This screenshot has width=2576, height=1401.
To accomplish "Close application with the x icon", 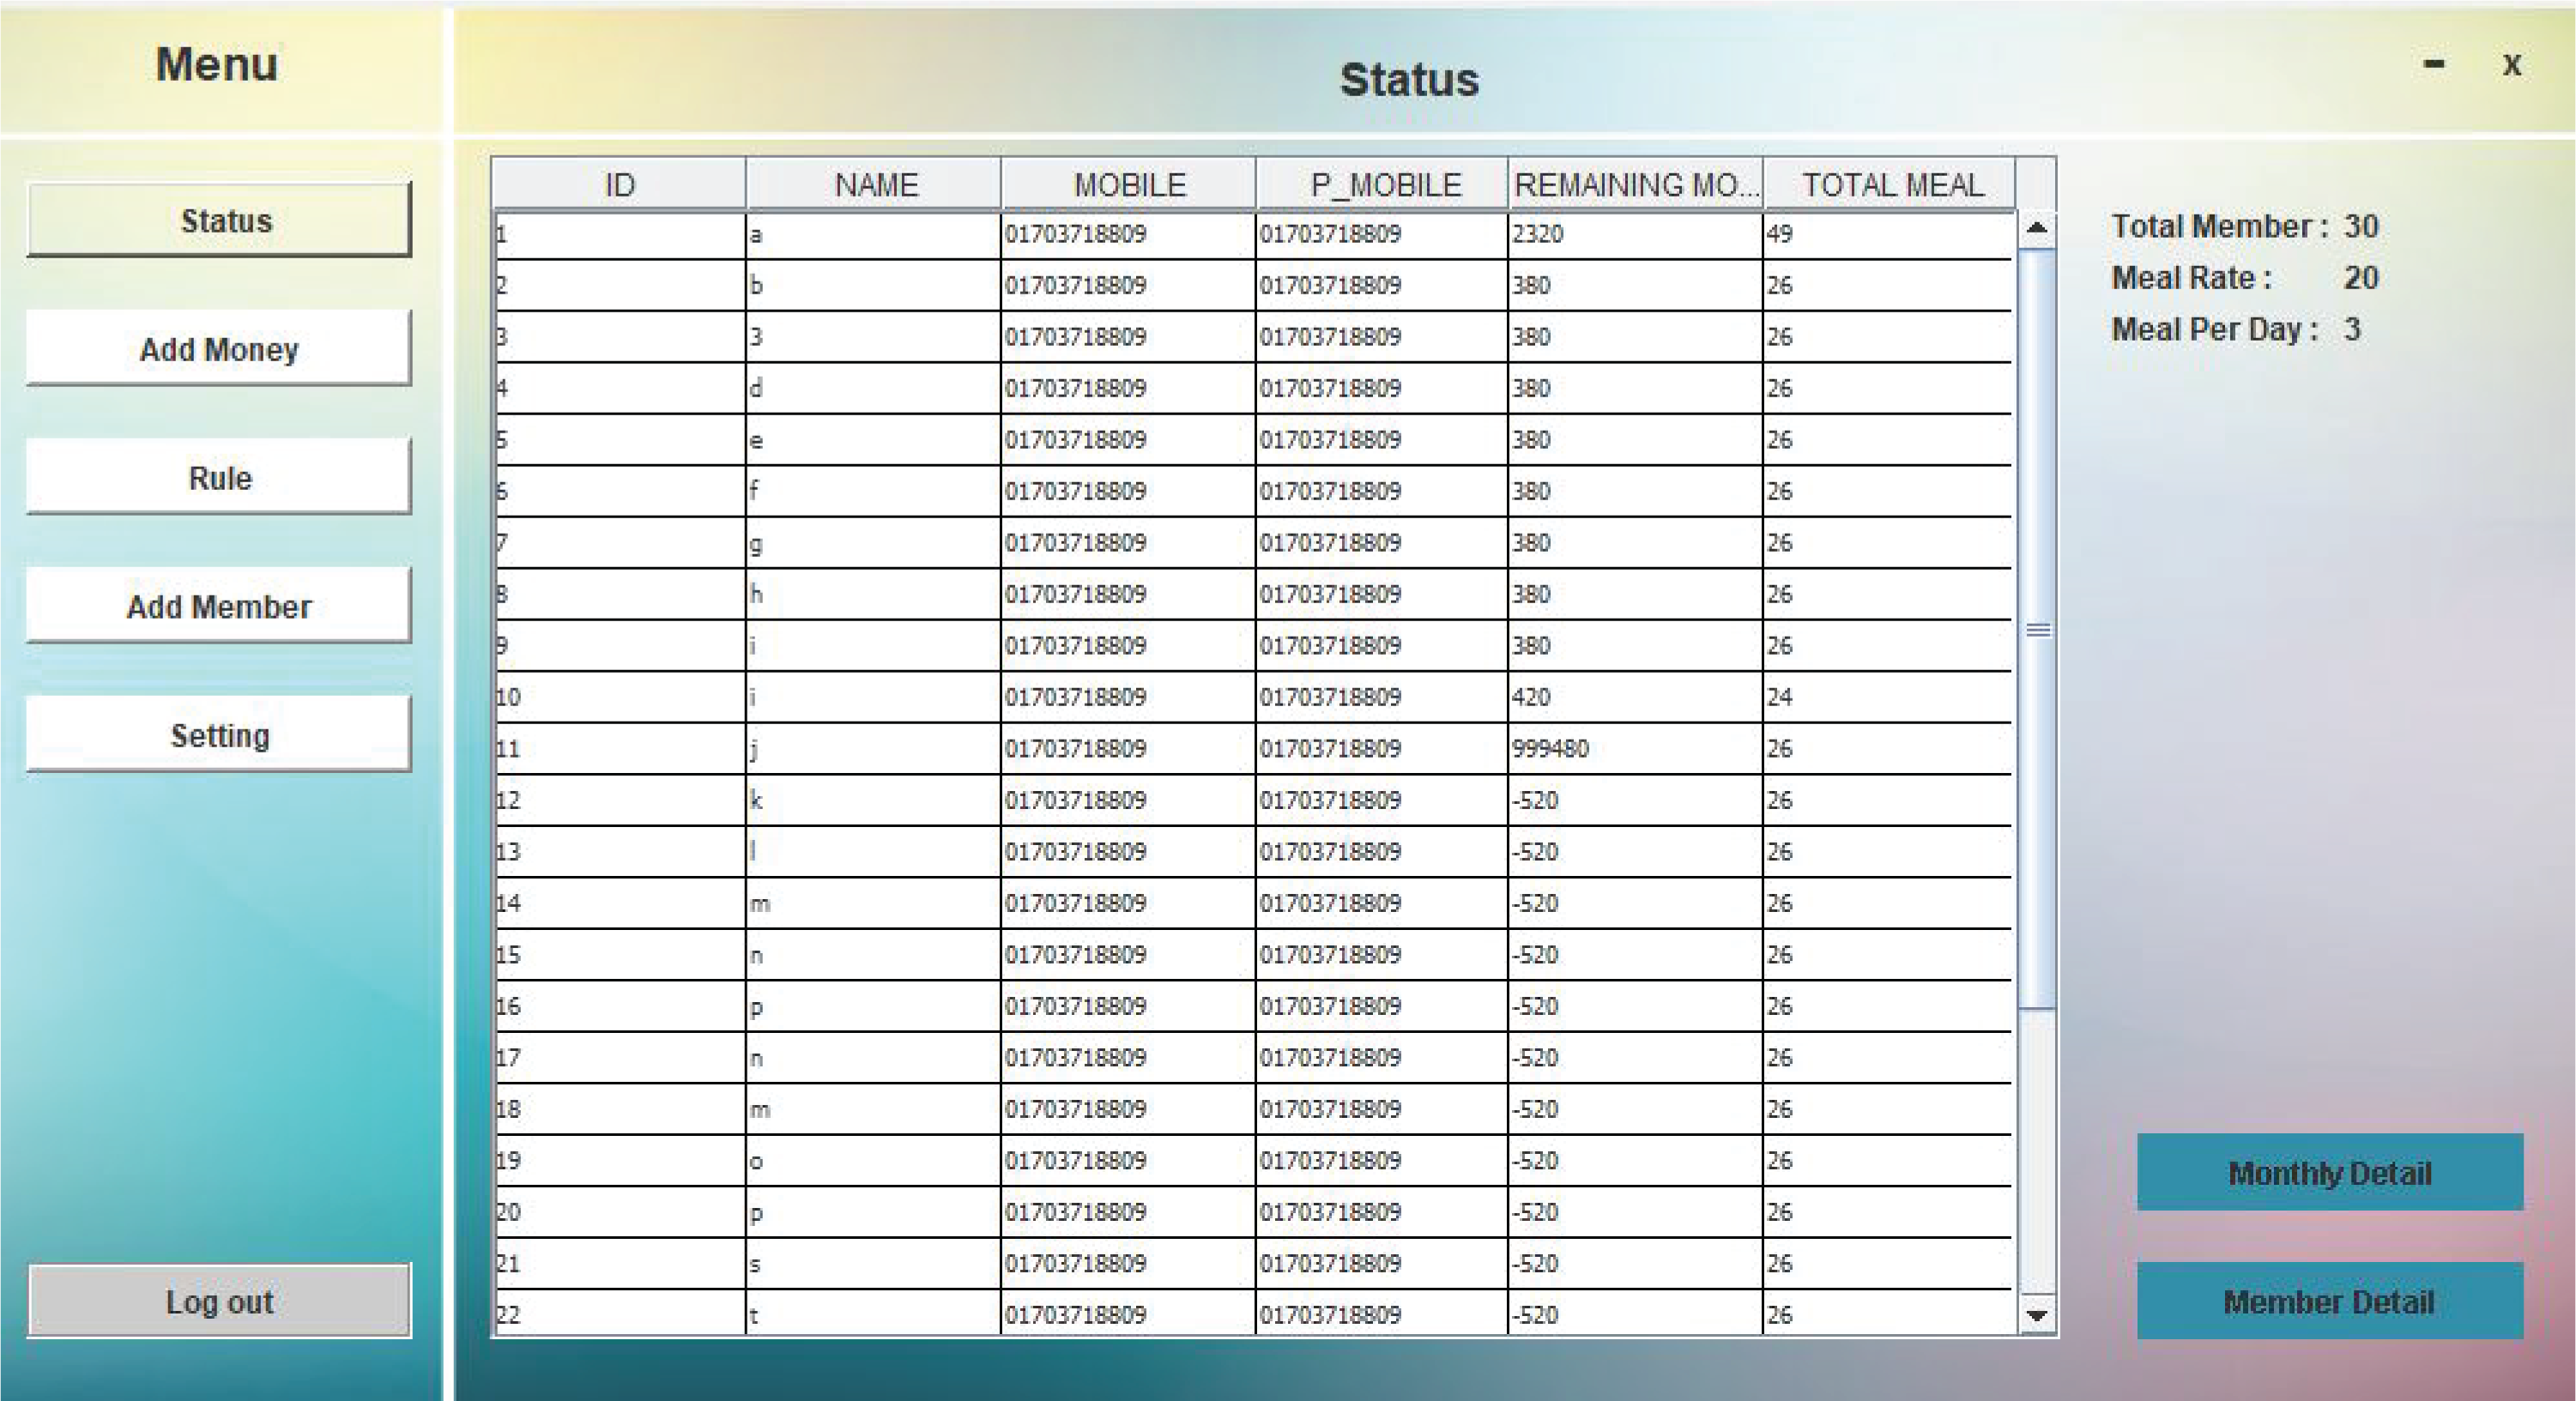I will pyautogui.click(x=2511, y=65).
